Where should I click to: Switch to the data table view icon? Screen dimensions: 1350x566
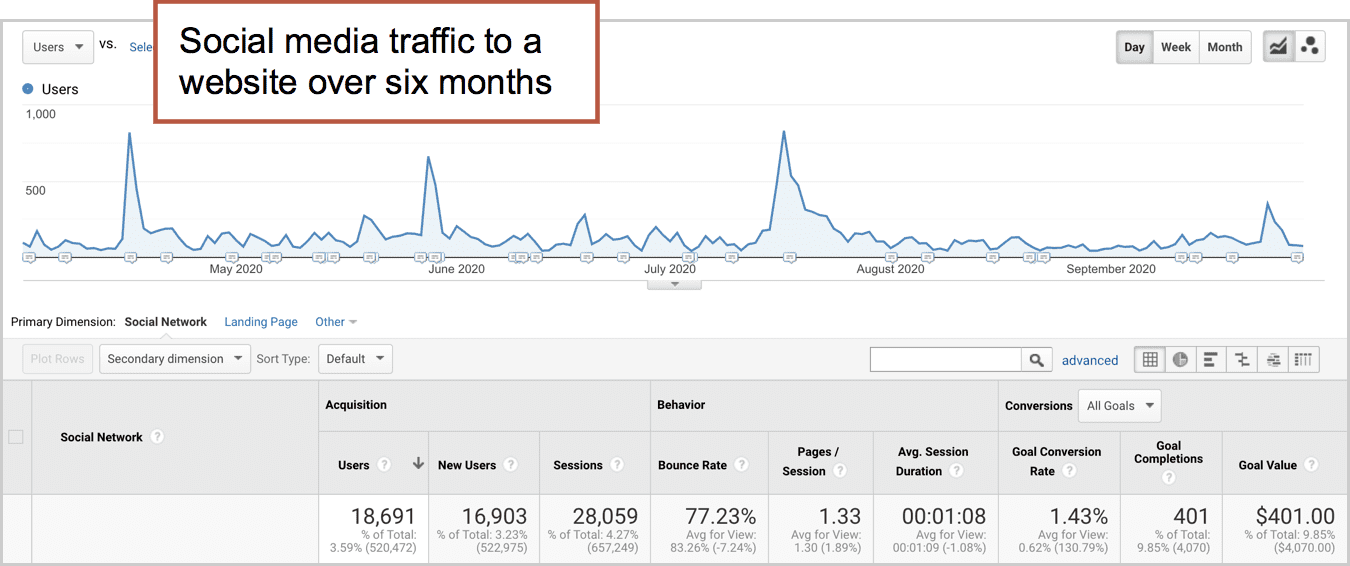pos(1150,359)
